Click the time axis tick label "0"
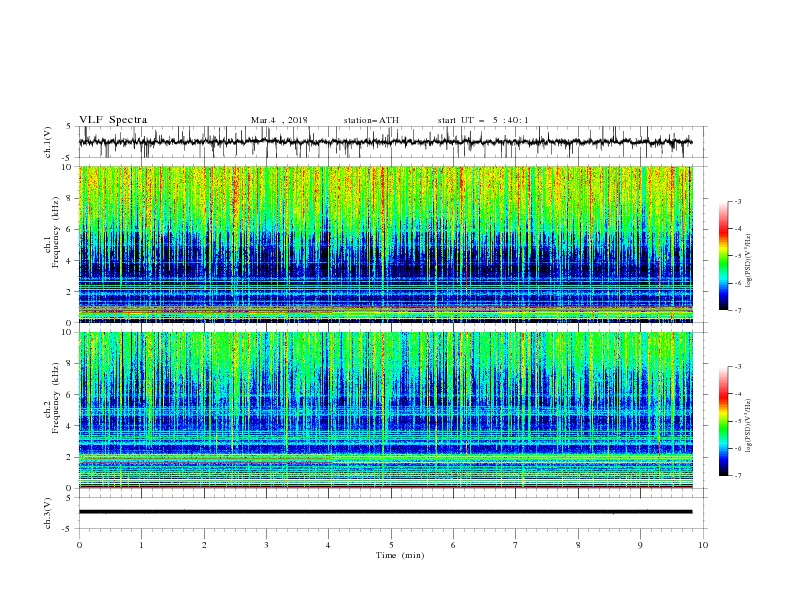Viewport: 792px width, 612px height. point(79,545)
